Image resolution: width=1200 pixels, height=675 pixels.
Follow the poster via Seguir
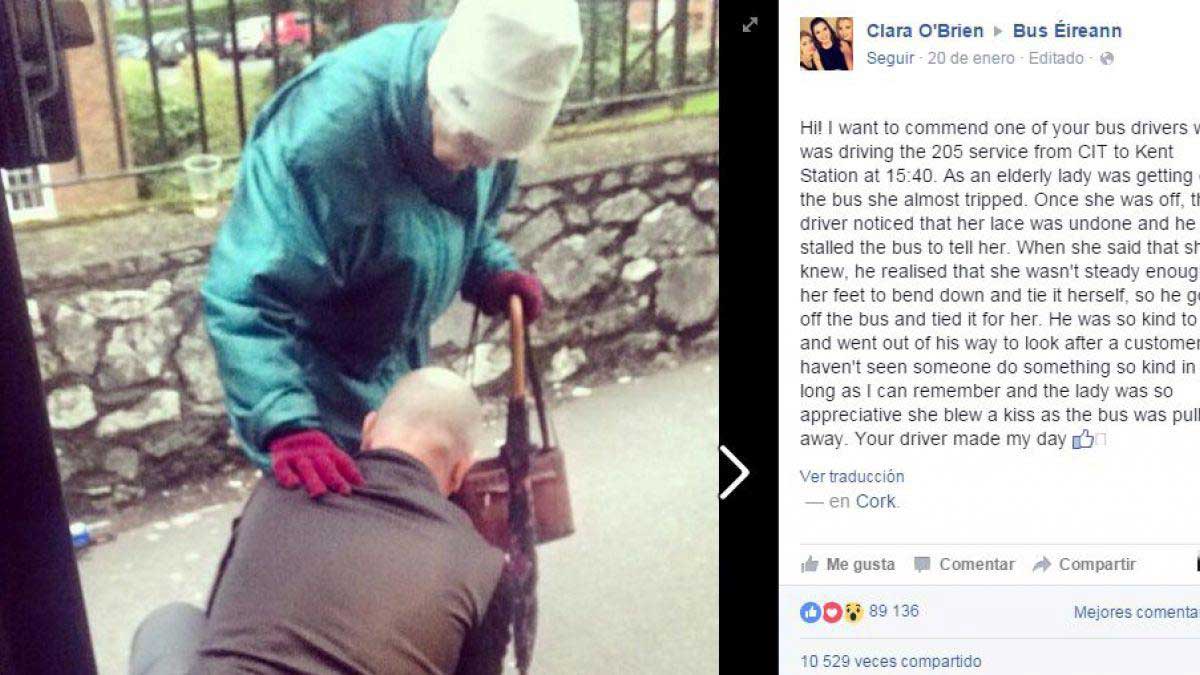tap(890, 58)
